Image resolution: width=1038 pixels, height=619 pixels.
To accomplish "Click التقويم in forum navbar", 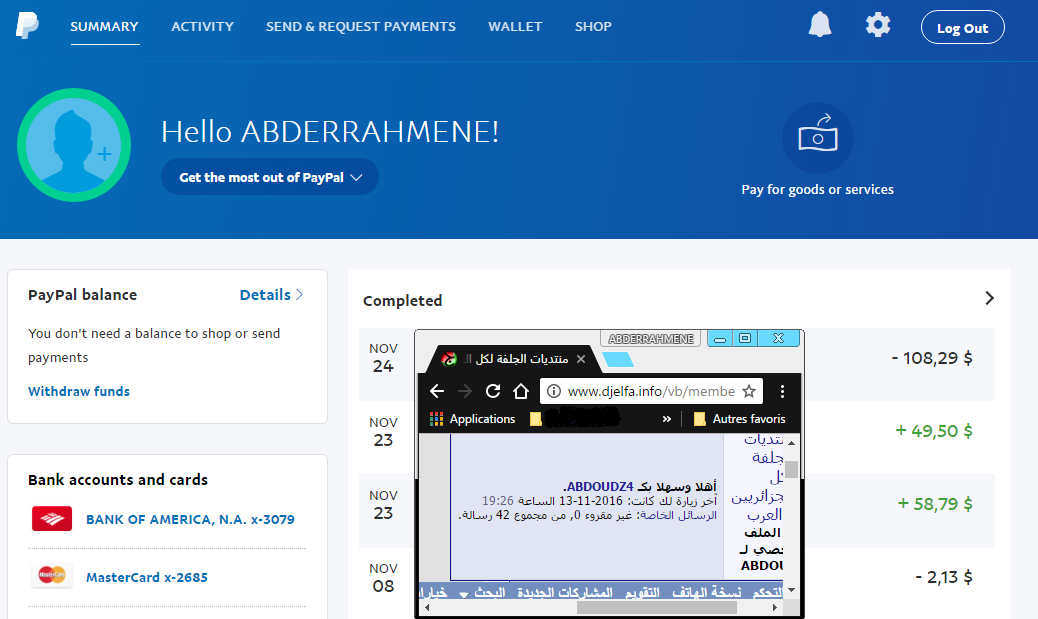I will pyautogui.click(x=642, y=593).
